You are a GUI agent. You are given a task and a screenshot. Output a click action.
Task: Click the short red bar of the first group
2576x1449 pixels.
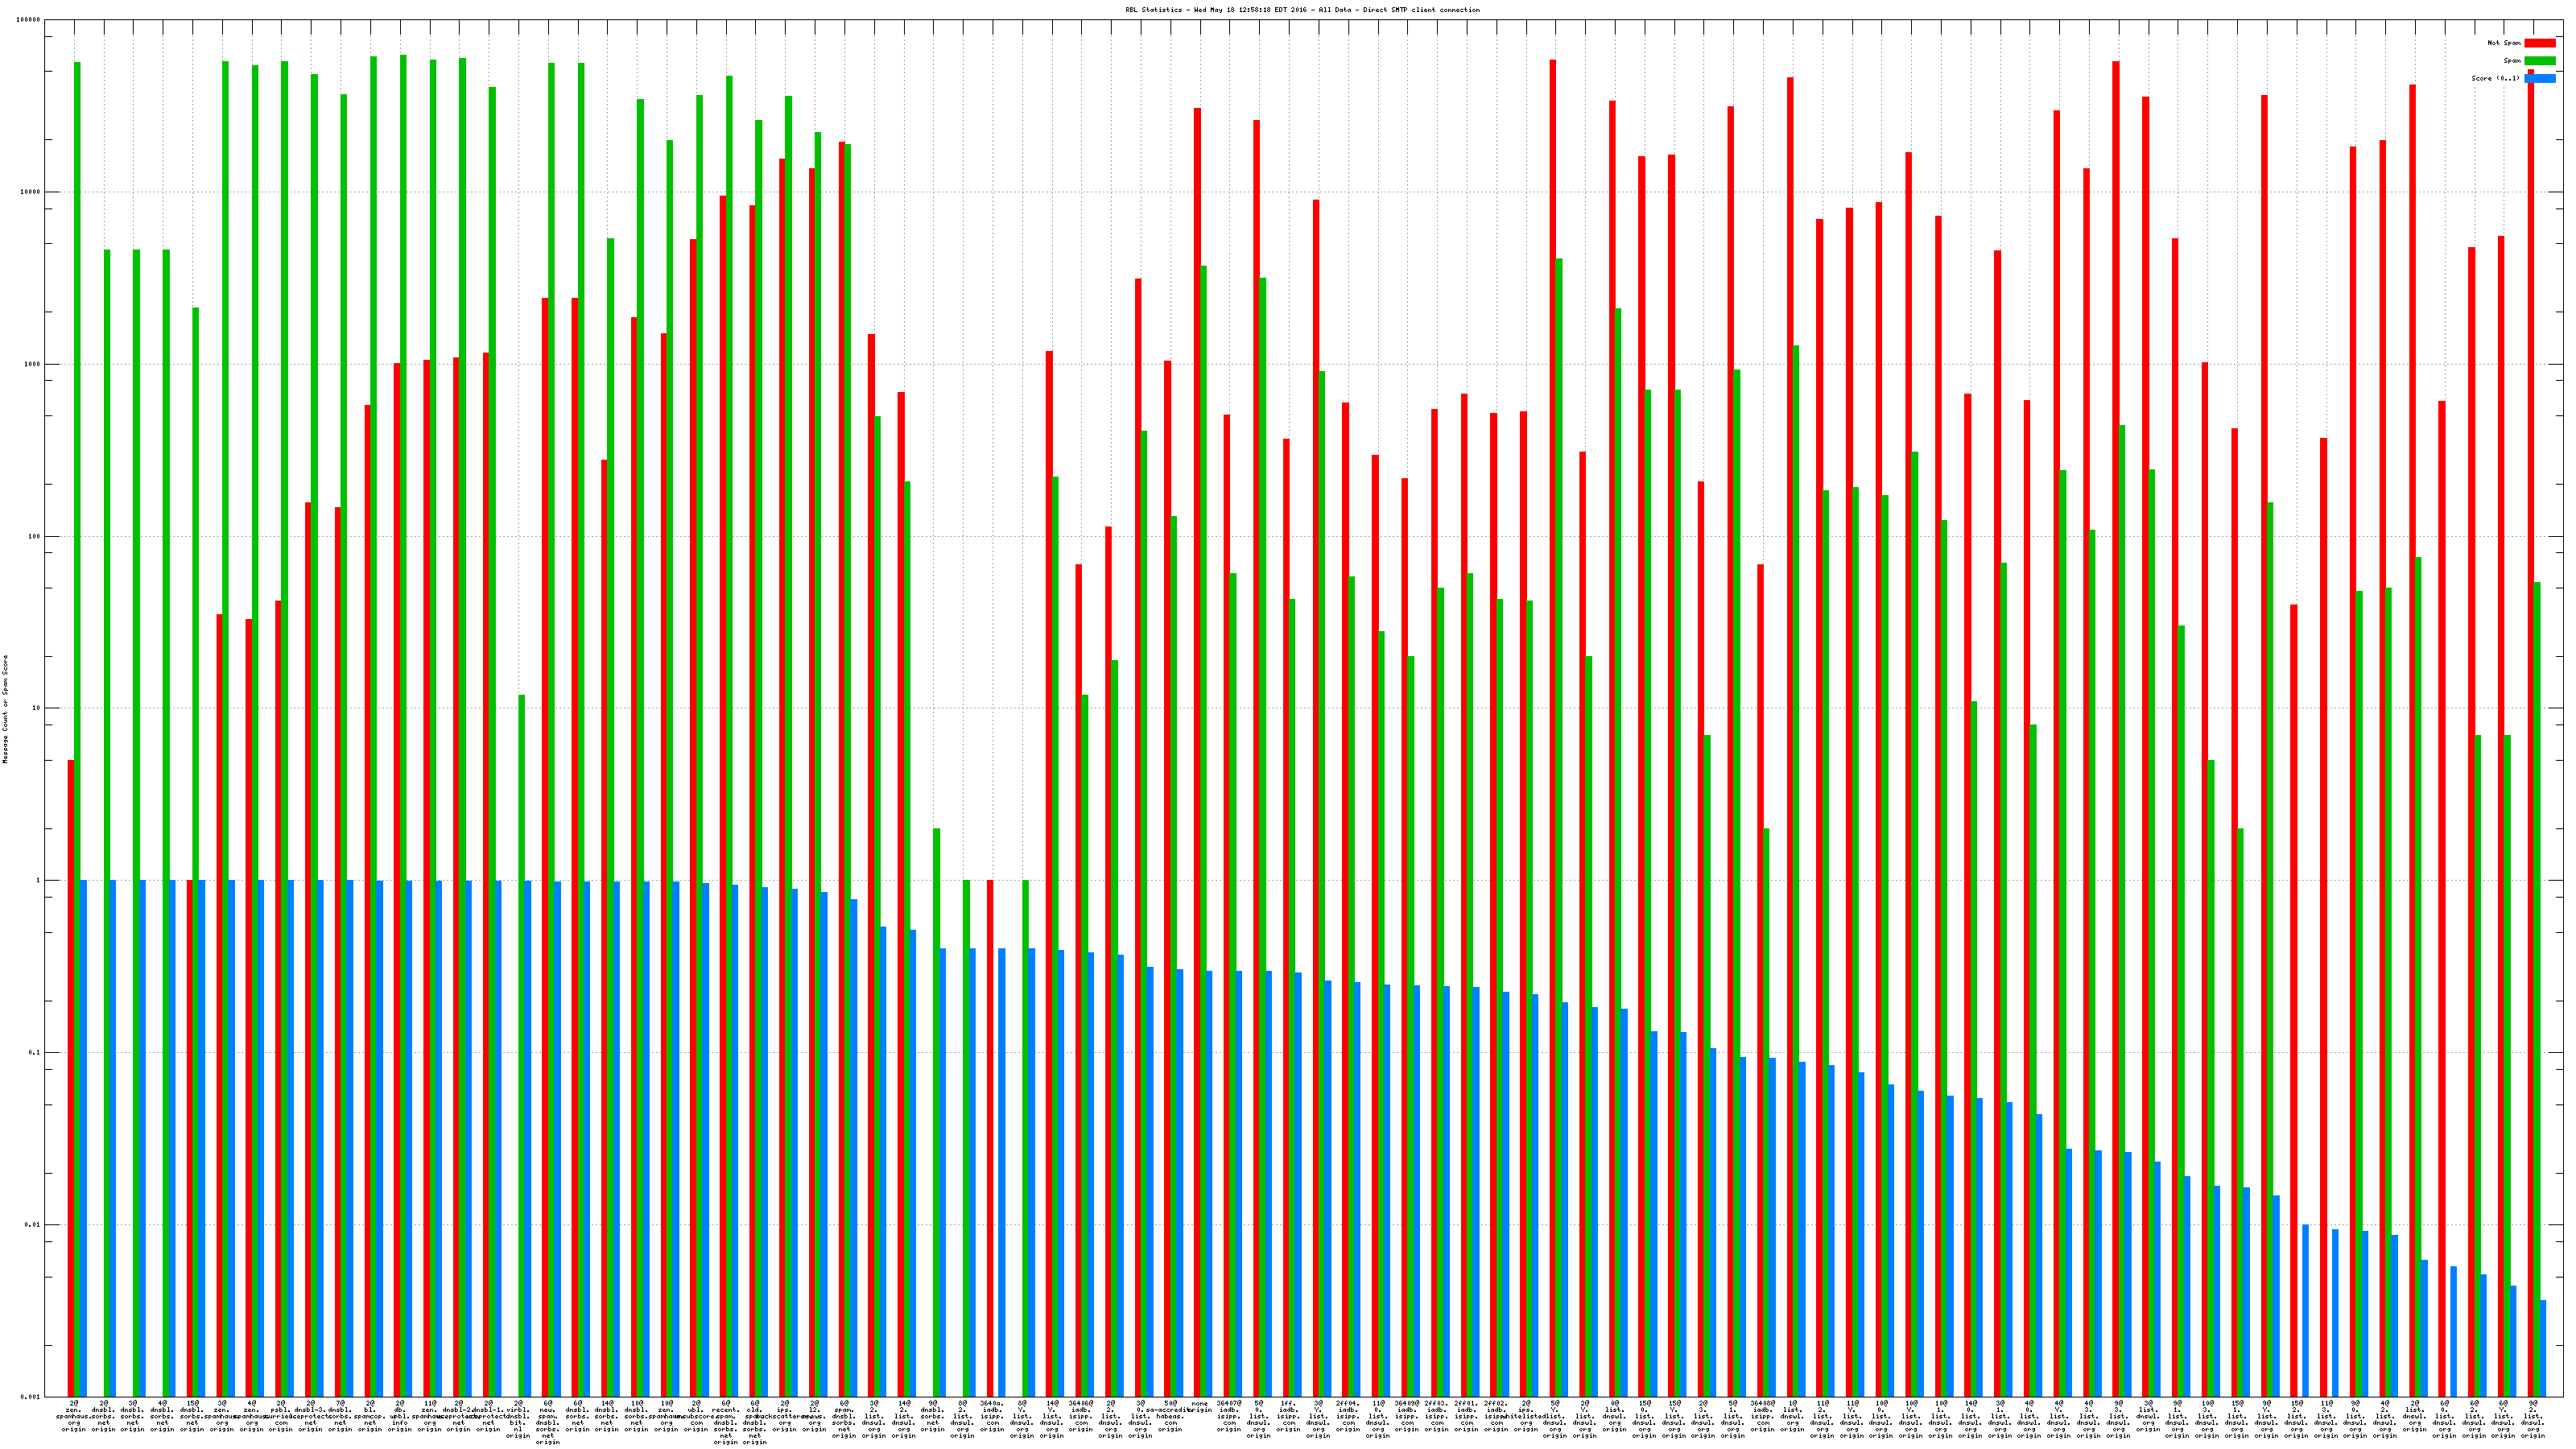click(x=71, y=1078)
